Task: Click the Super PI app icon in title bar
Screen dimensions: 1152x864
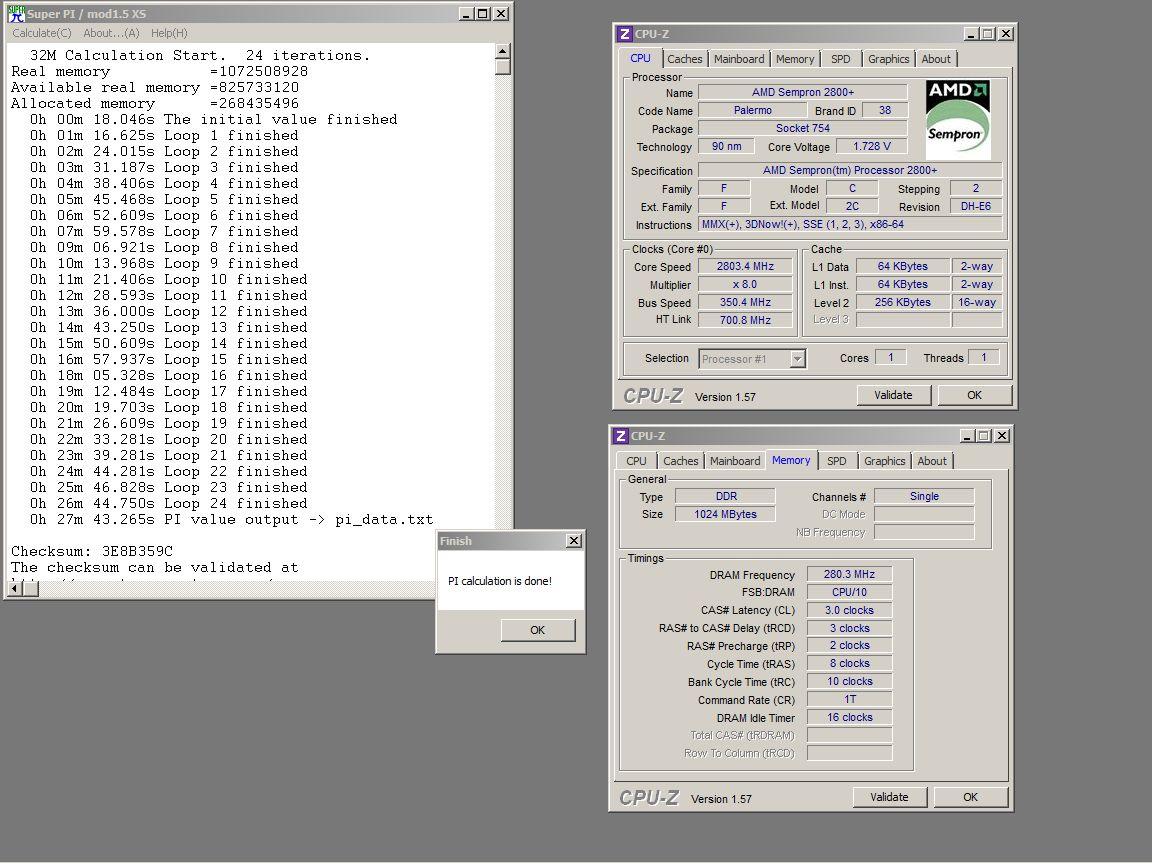Action: click(16, 13)
